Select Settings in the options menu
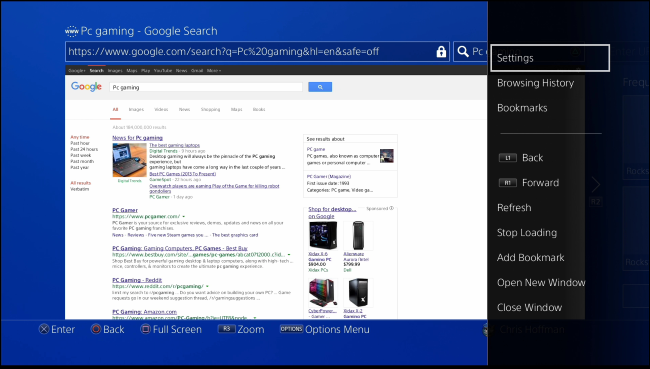 pos(550,58)
